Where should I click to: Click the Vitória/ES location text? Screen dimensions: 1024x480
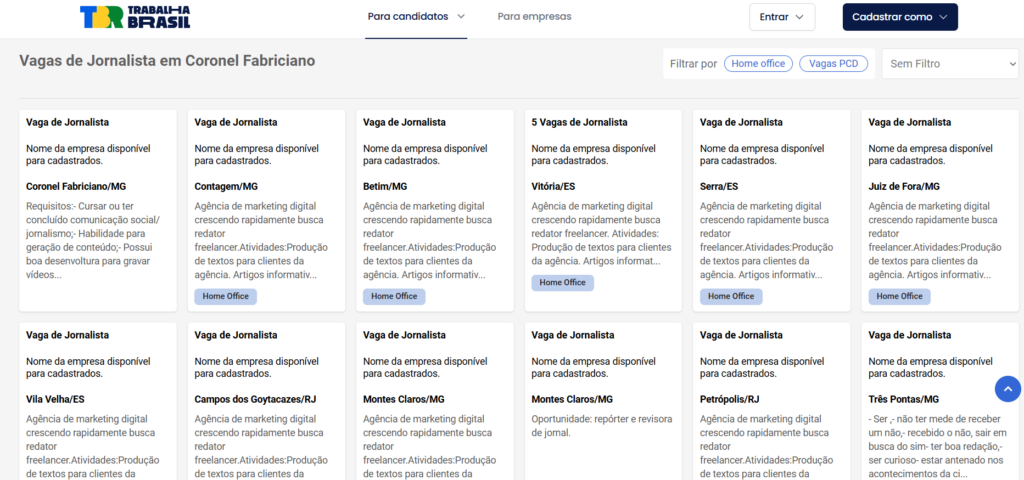click(553, 187)
